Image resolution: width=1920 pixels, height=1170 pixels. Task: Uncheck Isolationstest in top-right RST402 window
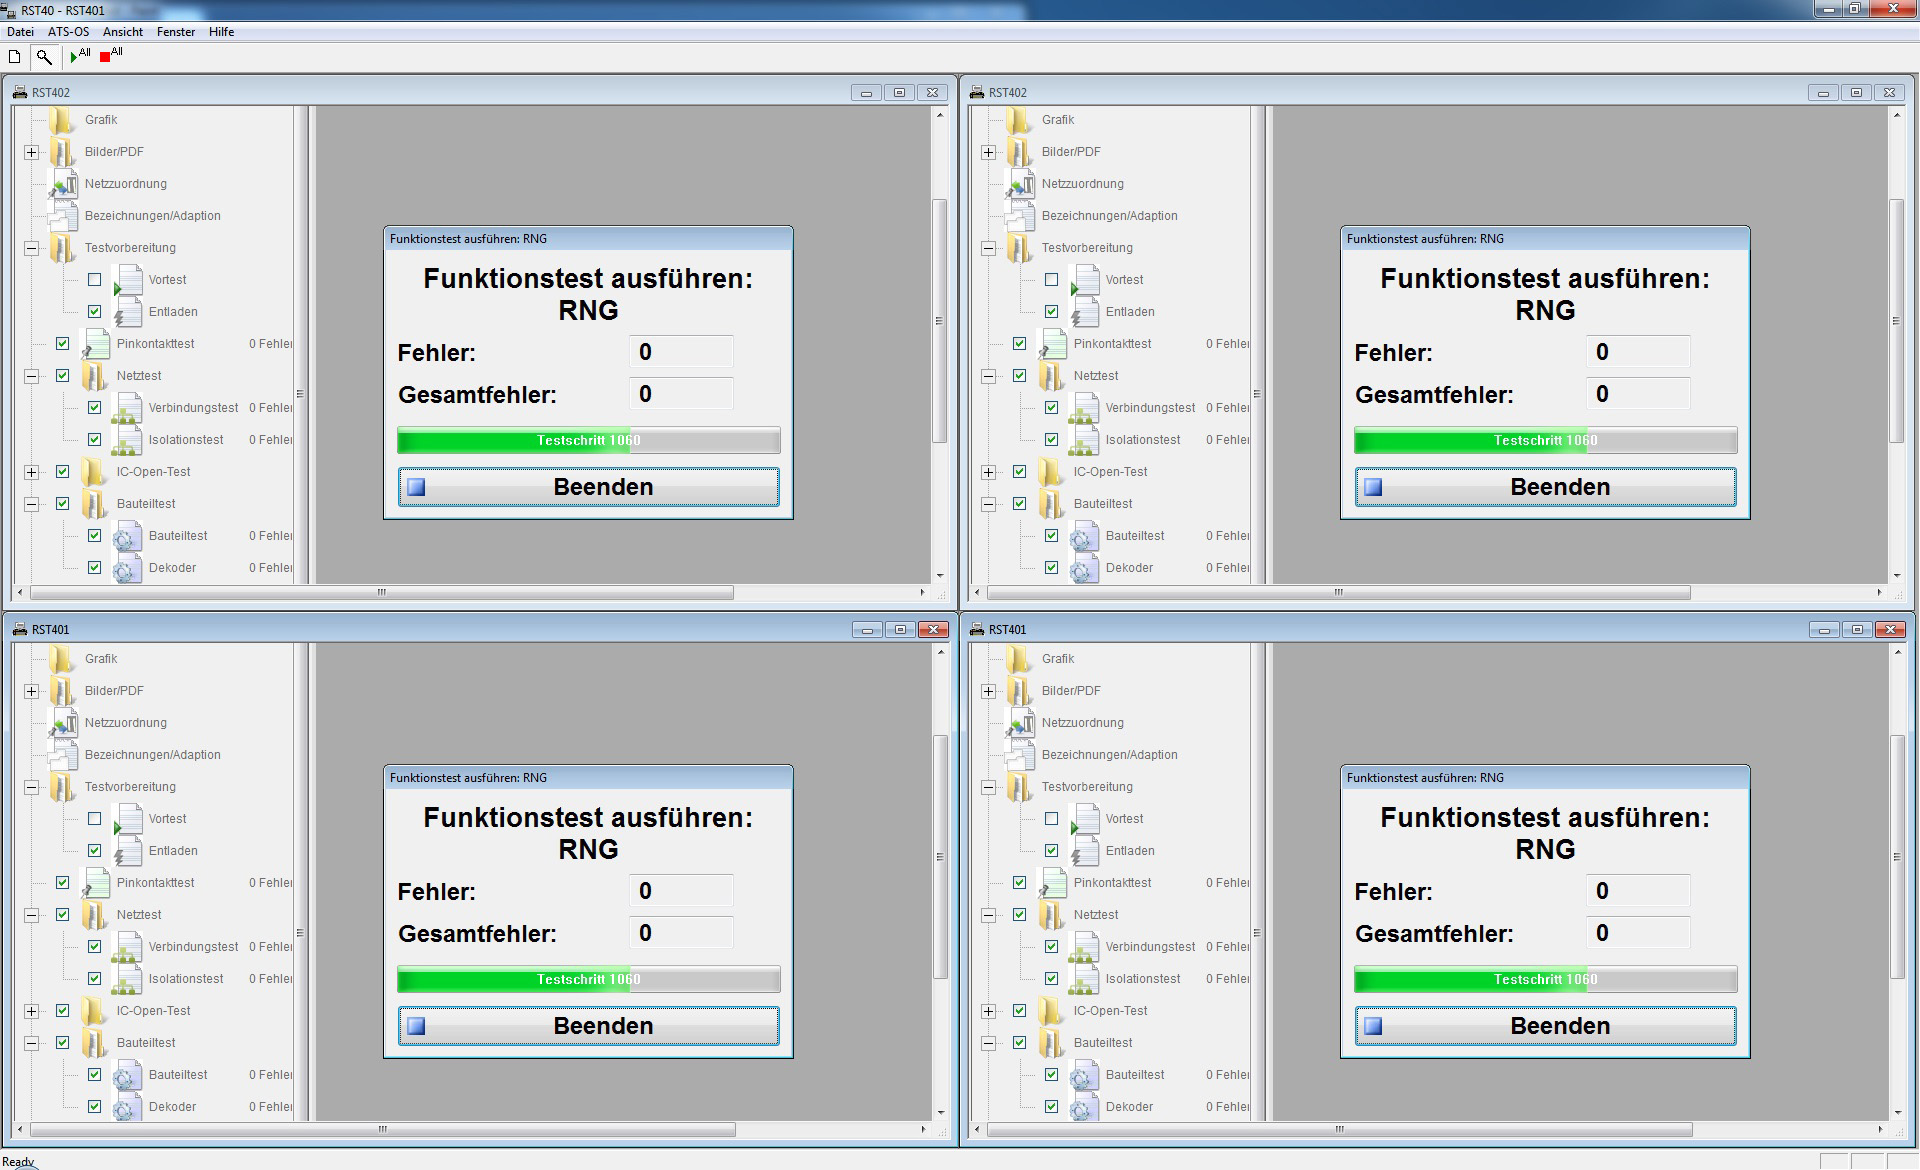pyautogui.click(x=1051, y=440)
